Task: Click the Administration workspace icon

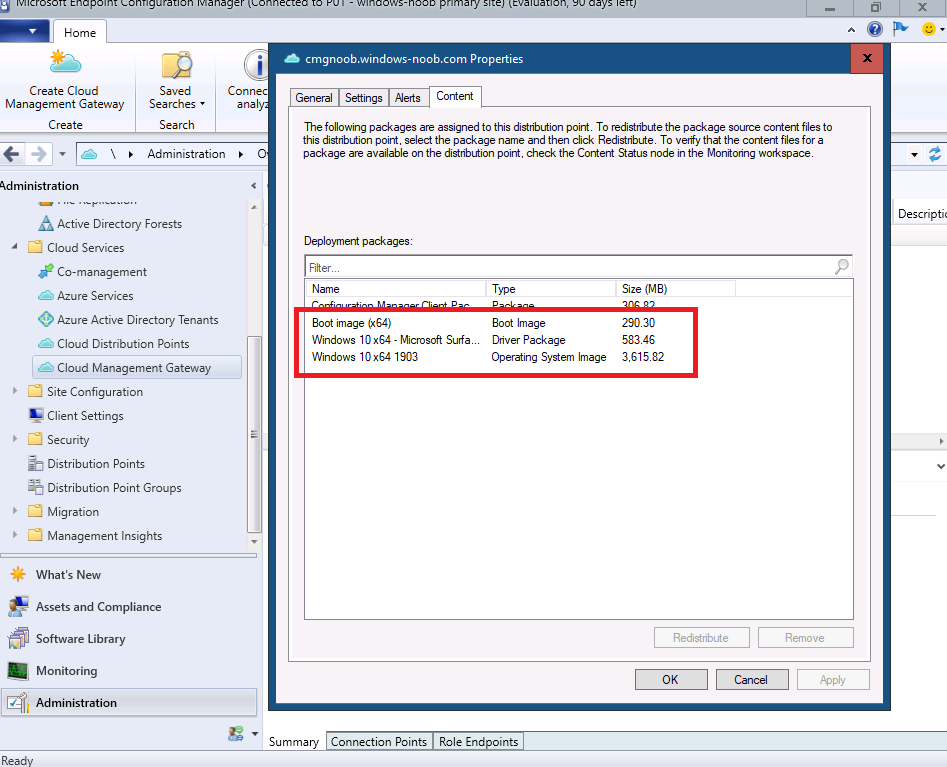Action: pyautogui.click(x=18, y=702)
